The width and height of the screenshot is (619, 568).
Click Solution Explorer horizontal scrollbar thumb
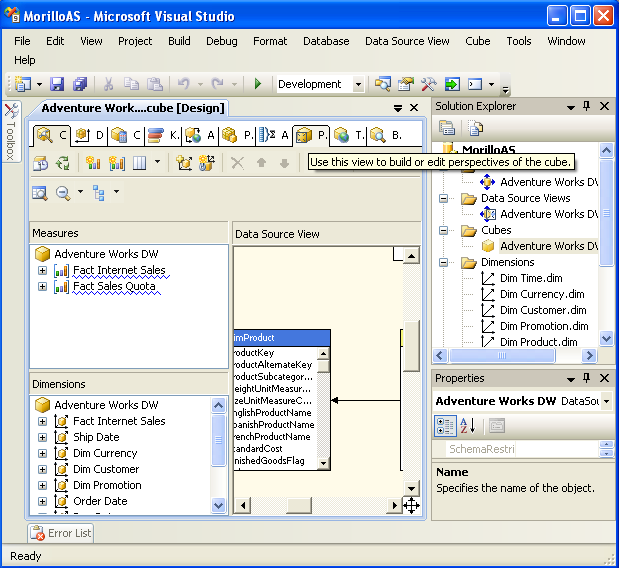click(502, 356)
